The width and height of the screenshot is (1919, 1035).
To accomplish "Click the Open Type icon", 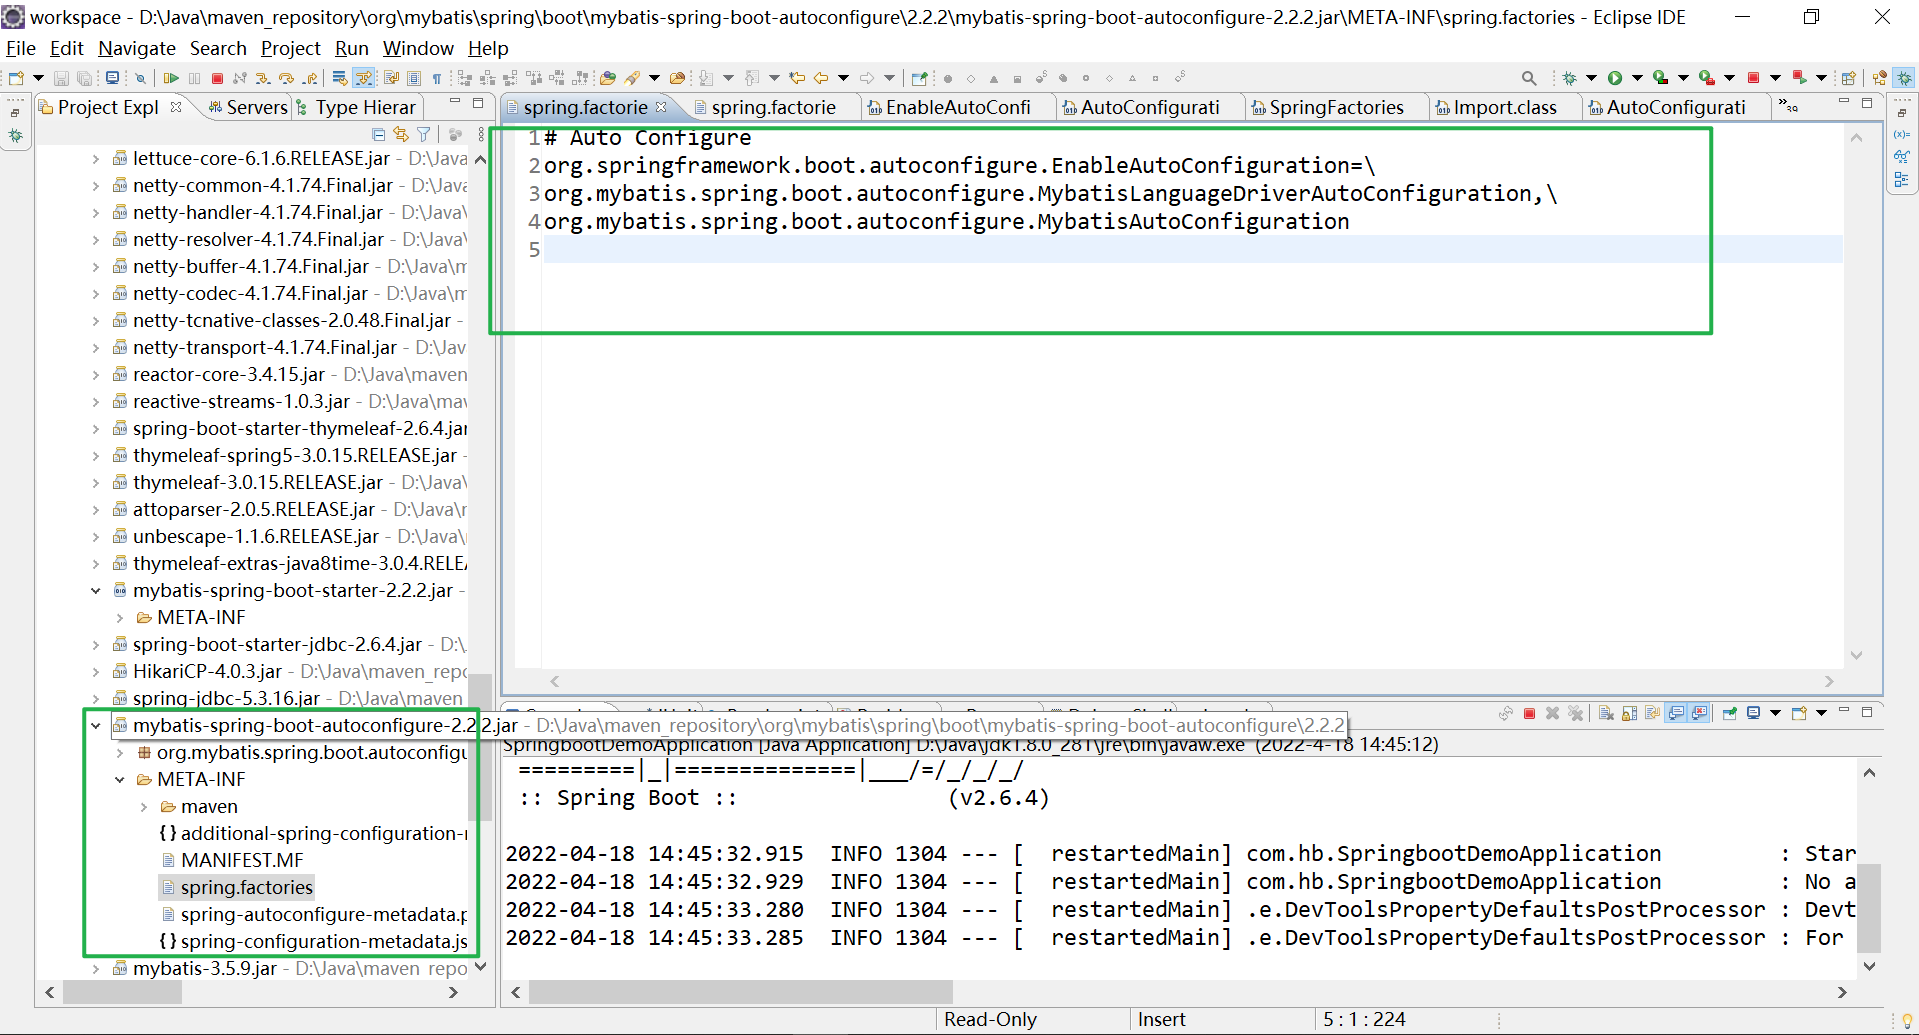I will pos(608,78).
